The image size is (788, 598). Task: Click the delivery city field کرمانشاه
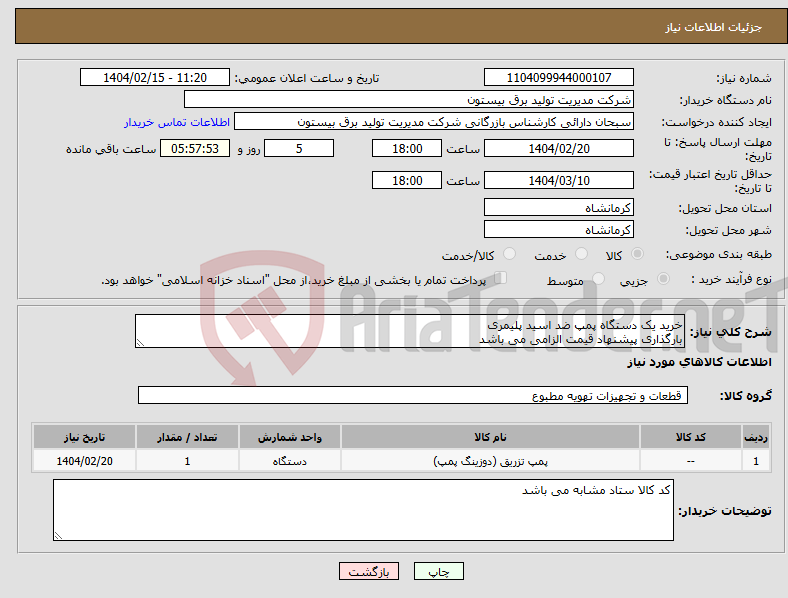point(558,230)
